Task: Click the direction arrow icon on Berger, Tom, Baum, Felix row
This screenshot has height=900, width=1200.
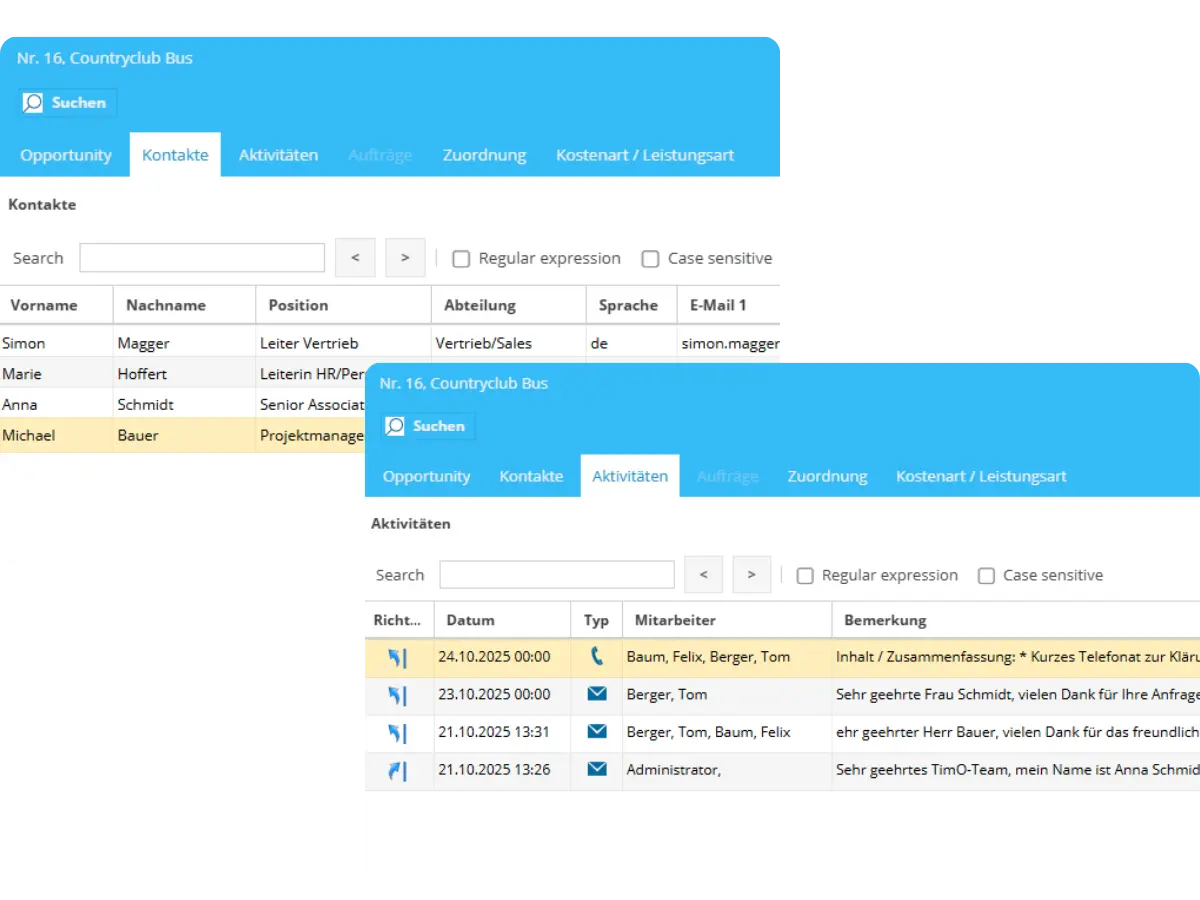Action: pyautogui.click(x=398, y=732)
